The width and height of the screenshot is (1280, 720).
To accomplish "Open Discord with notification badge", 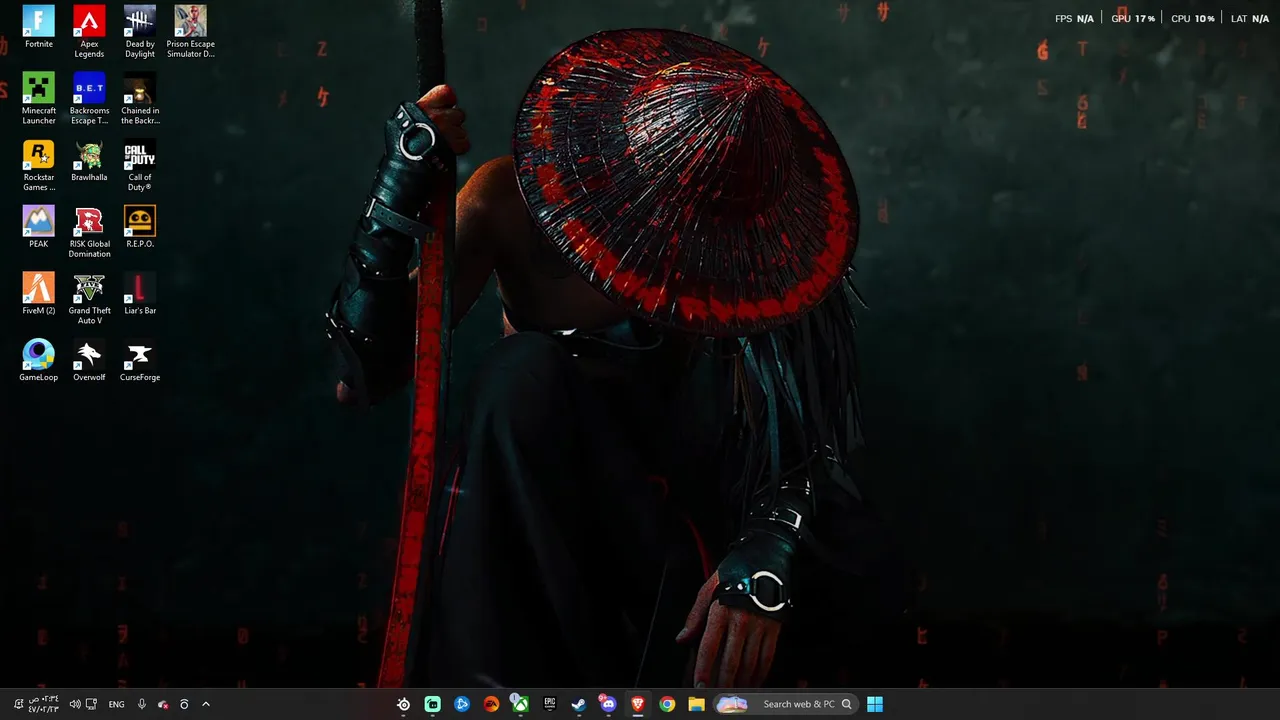I will (608, 704).
